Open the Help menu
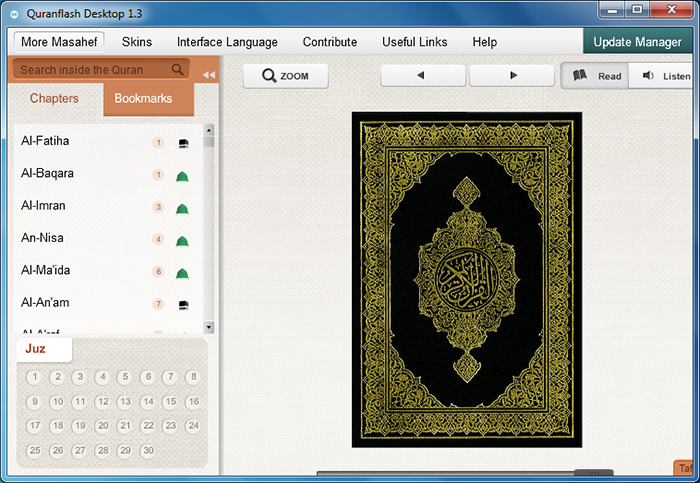Image resolution: width=700 pixels, height=483 pixels. (485, 42)
